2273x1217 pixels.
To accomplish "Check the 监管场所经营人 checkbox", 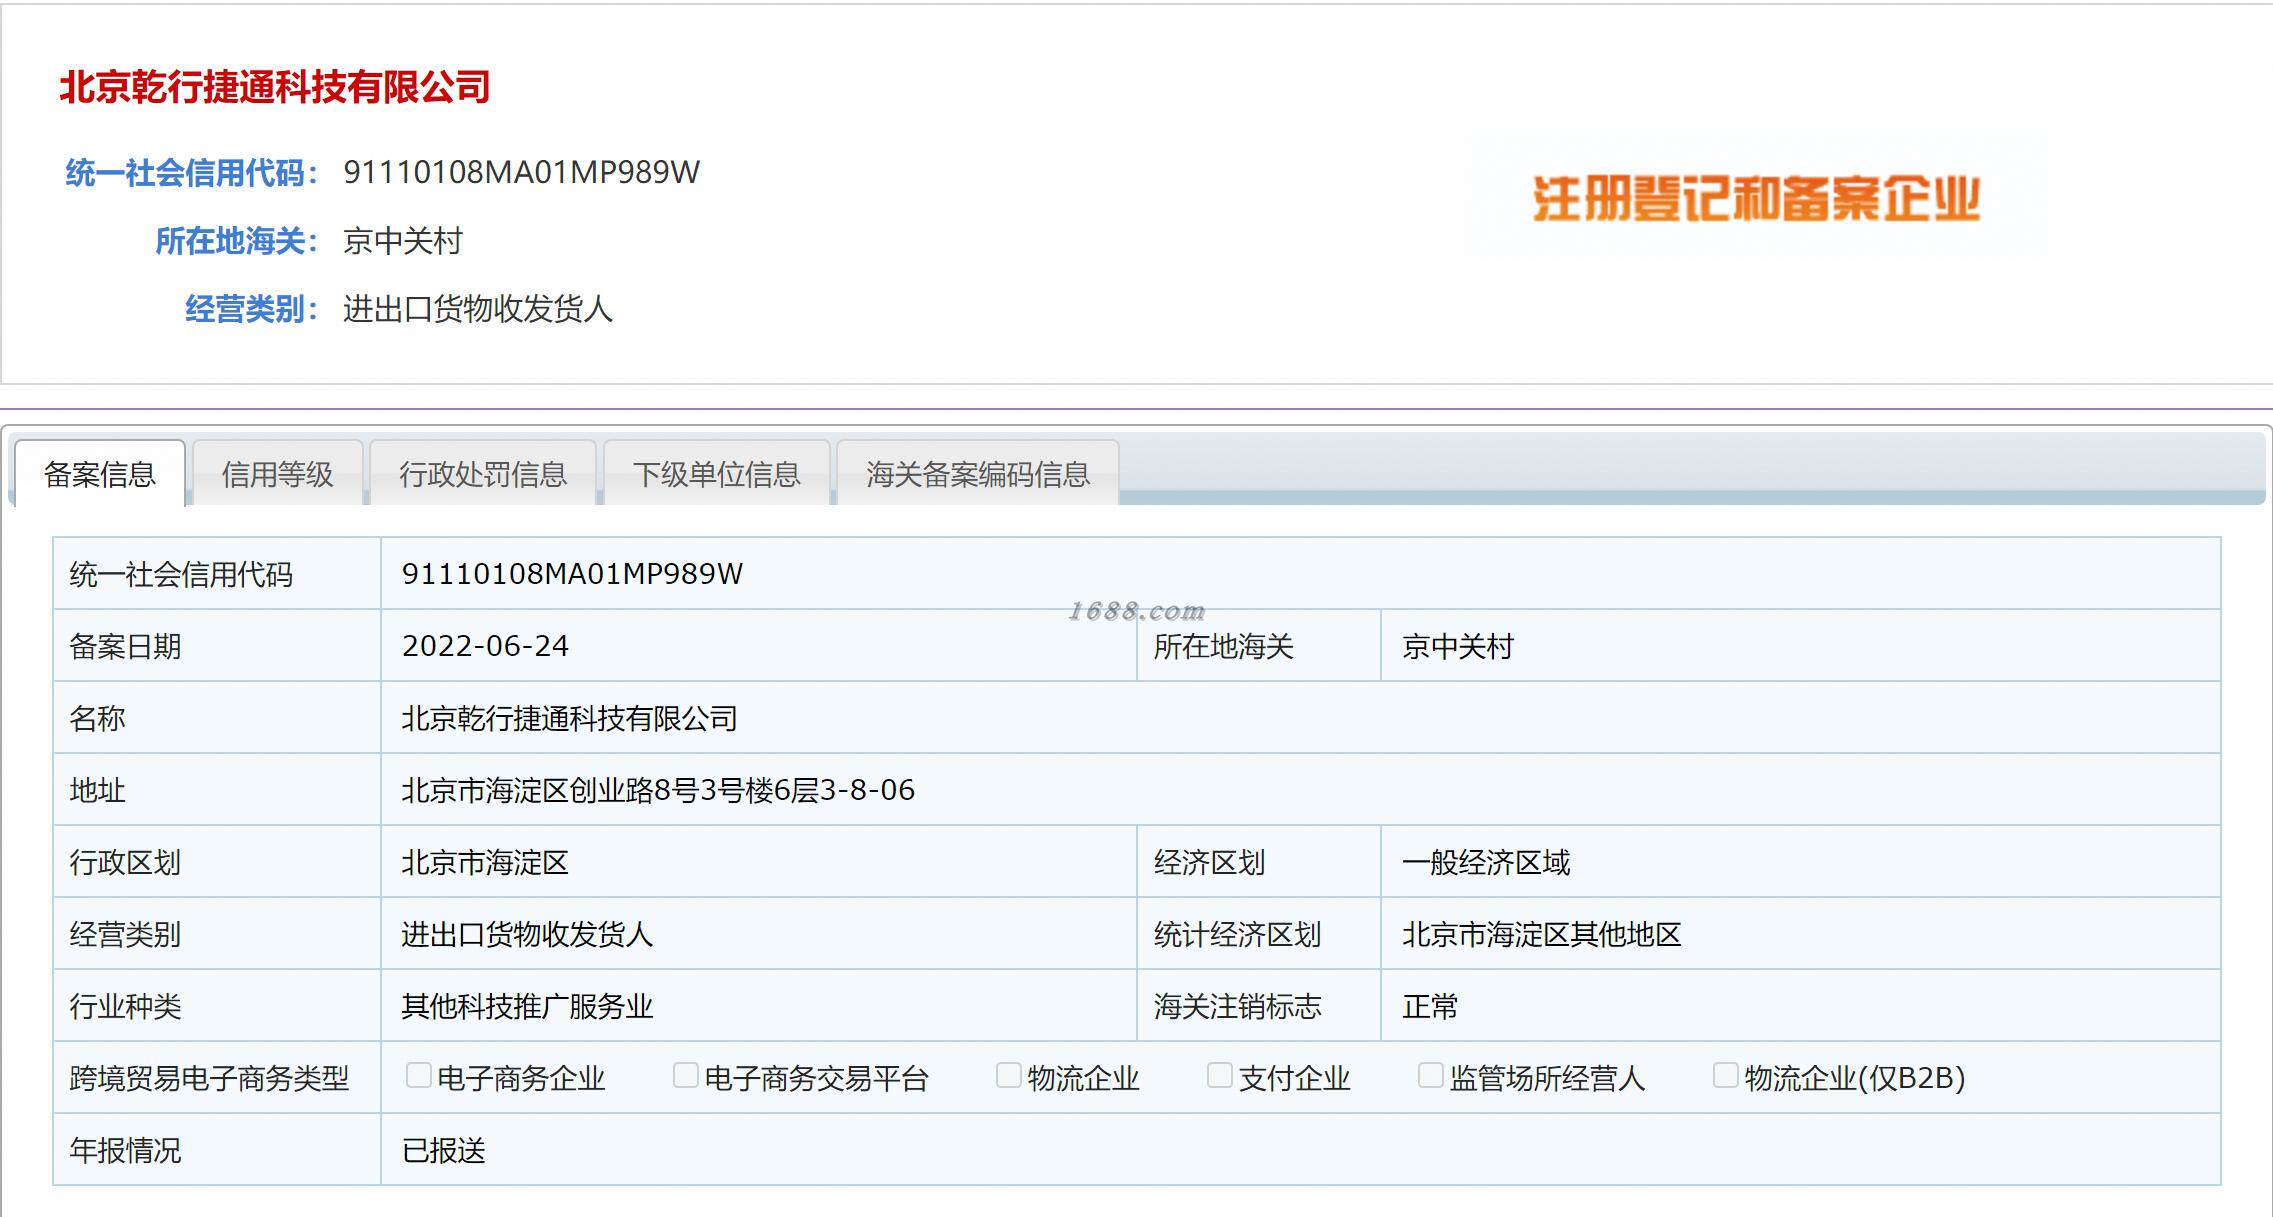I will click(x=1430, y=1076).
